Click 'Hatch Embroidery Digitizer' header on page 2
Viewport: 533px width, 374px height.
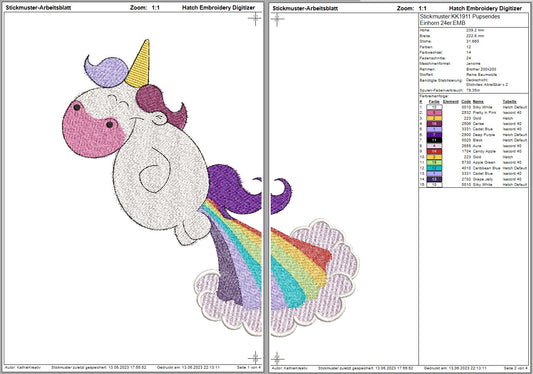point(485,8)
